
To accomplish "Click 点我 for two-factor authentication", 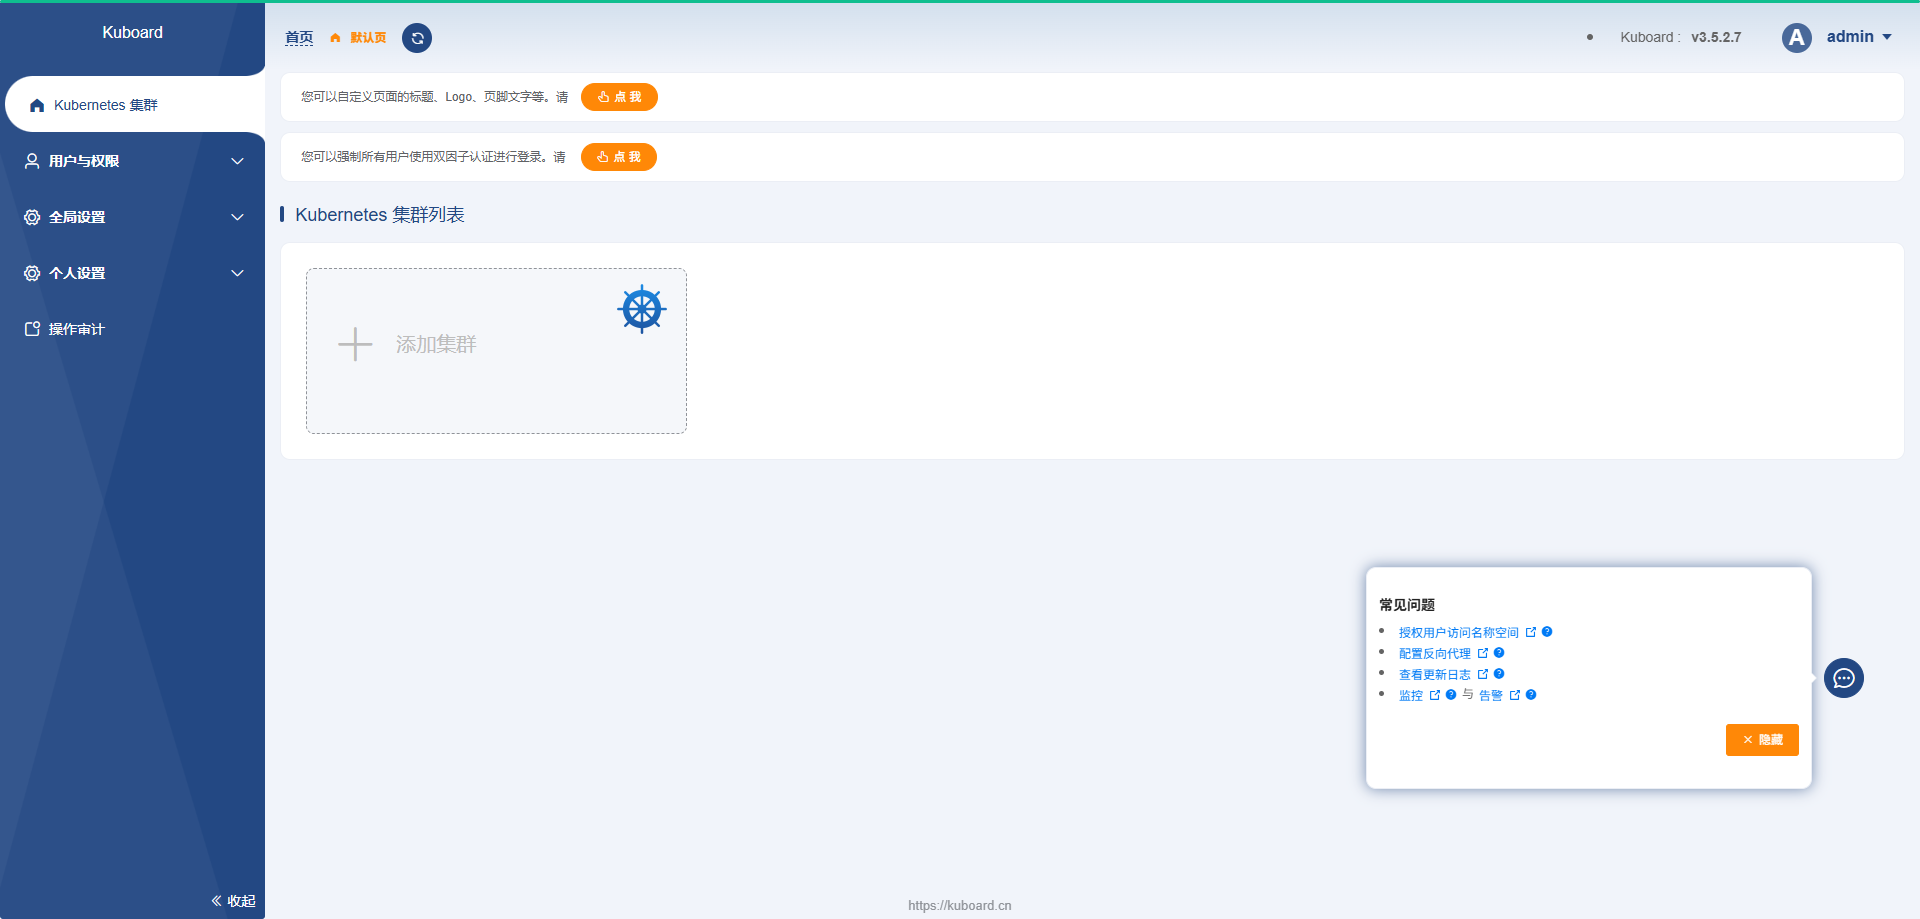I will 619,157.
